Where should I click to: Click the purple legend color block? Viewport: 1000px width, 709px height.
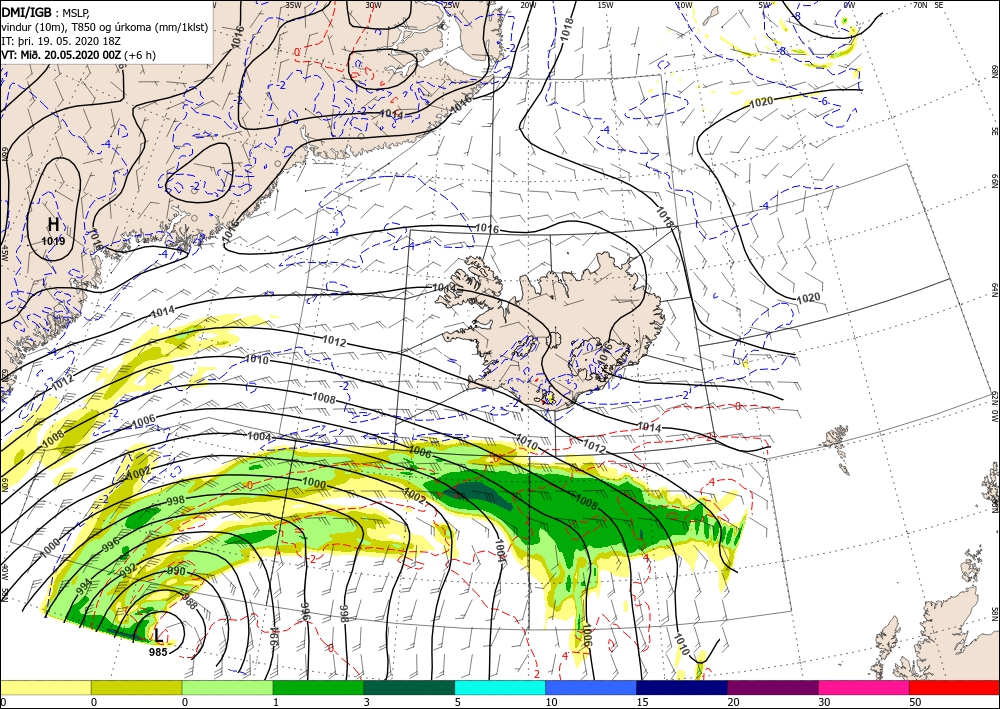pyautogui.click(x=773, y=687)
